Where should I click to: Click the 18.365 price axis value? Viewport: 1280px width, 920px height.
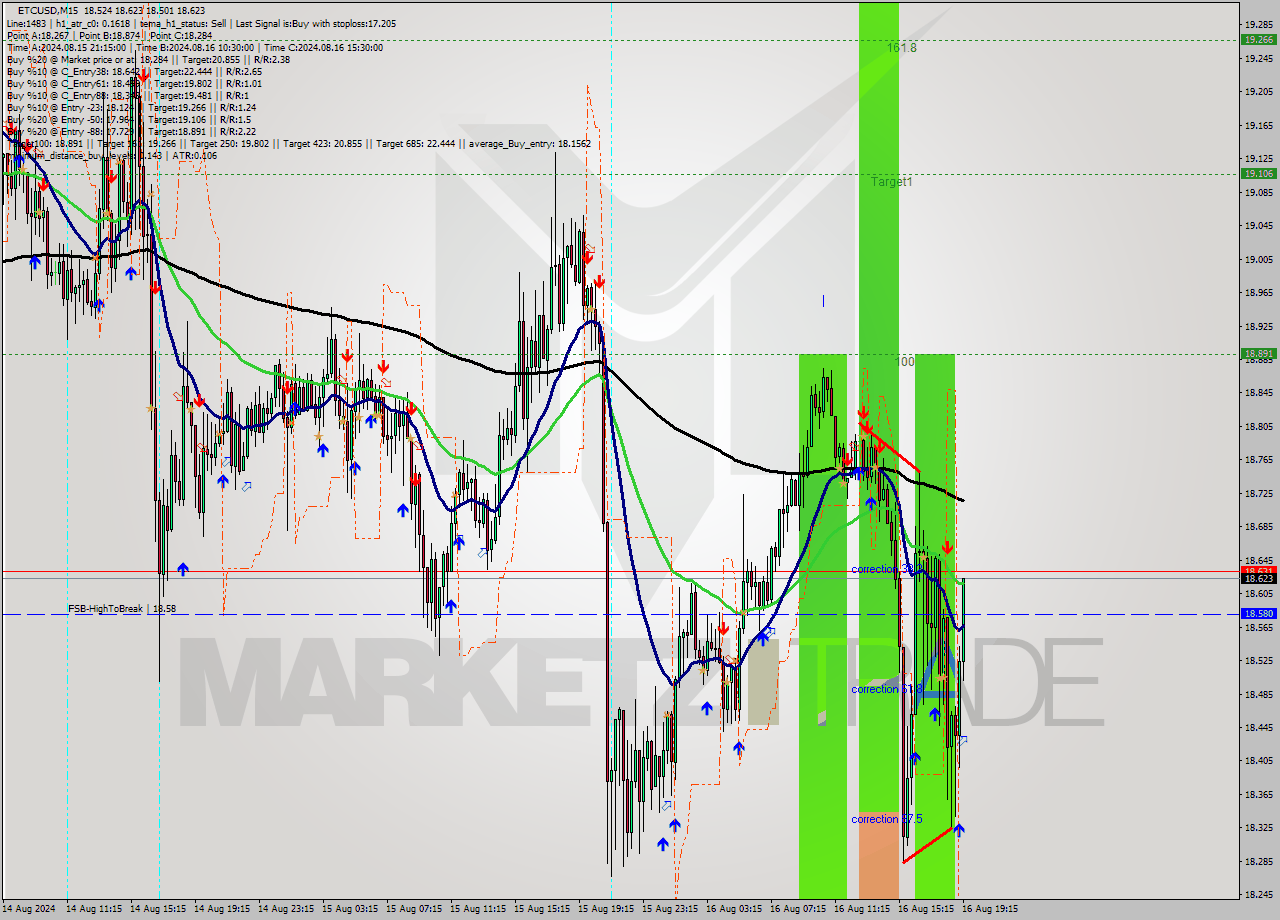(1258, 794)
